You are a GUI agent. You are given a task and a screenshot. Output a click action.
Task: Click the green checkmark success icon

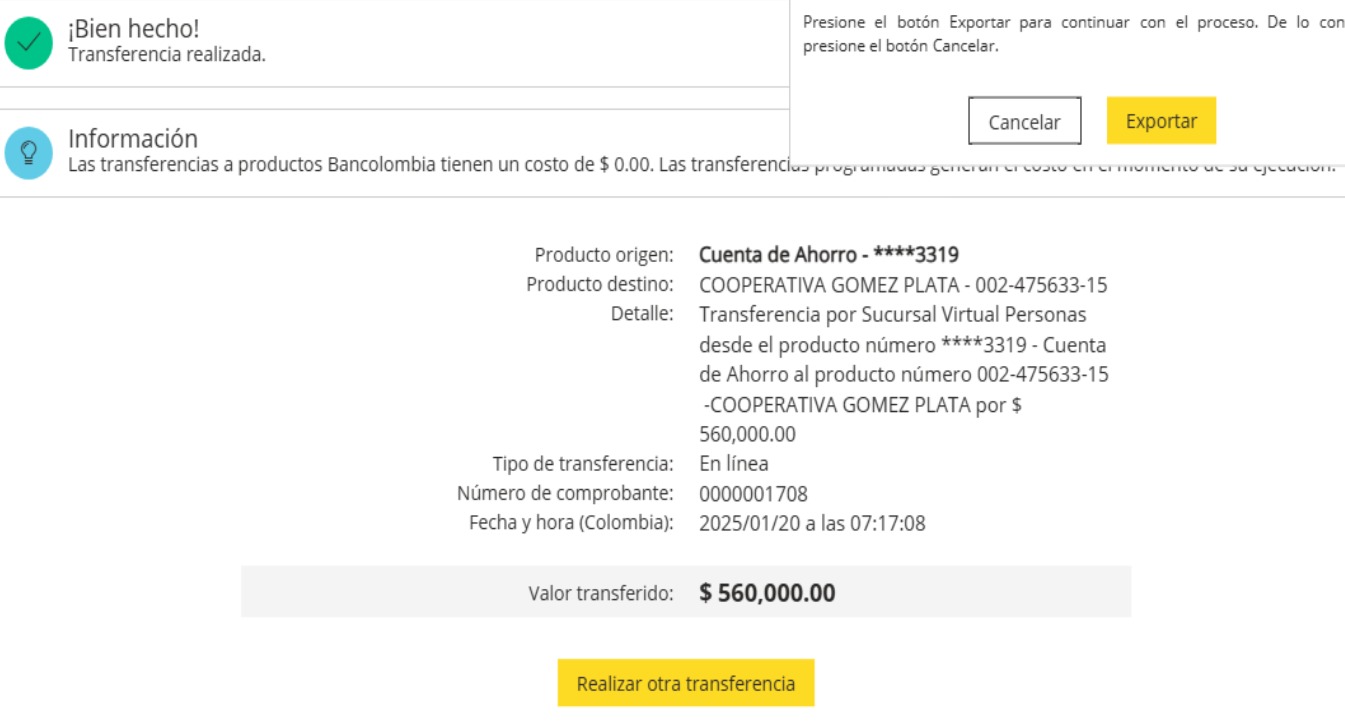[29, 43]
